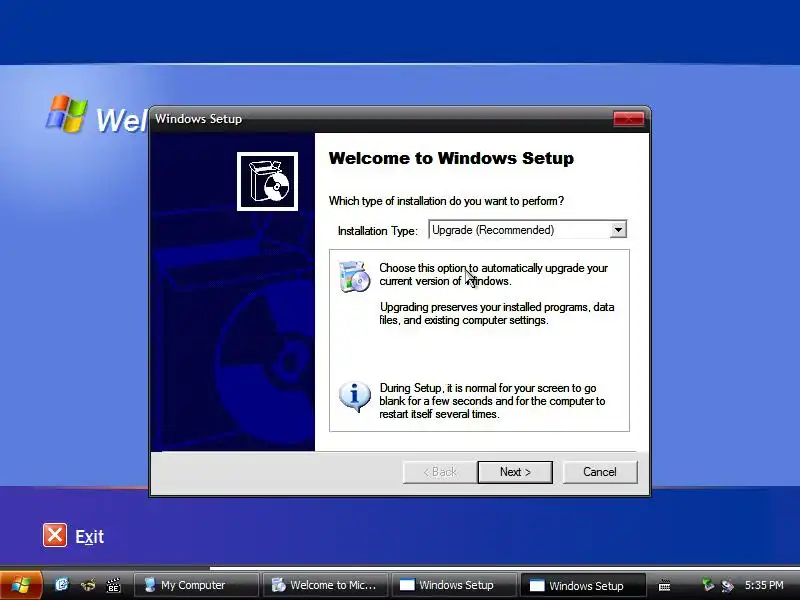This screenshot has width=800, height=600.
Task: Switch to first Windows Setup taskbar button
Action: click(454, 585)
